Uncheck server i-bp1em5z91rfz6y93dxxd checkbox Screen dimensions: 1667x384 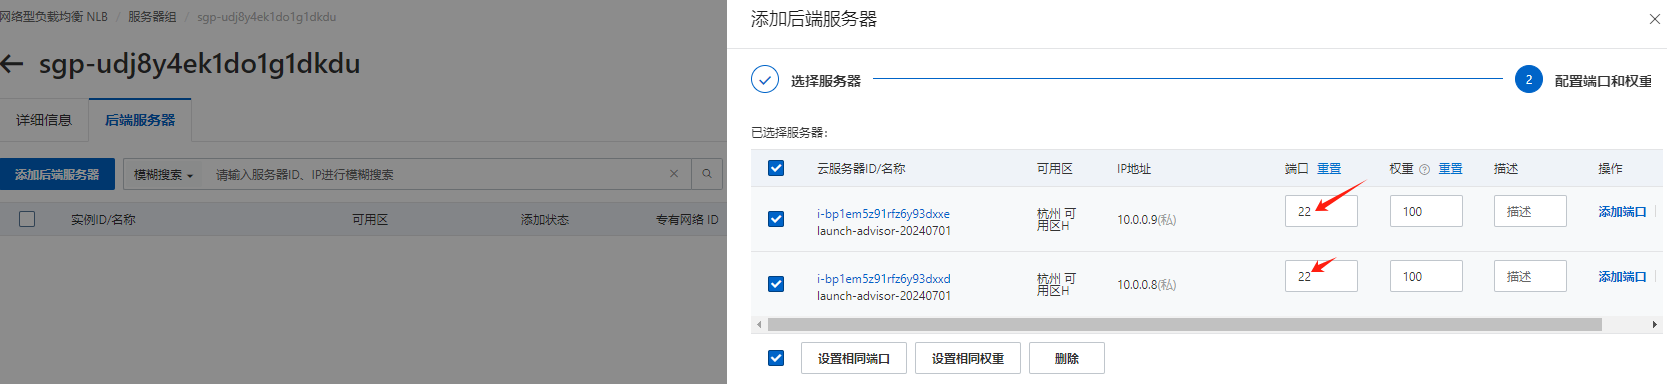pos(776,284)
